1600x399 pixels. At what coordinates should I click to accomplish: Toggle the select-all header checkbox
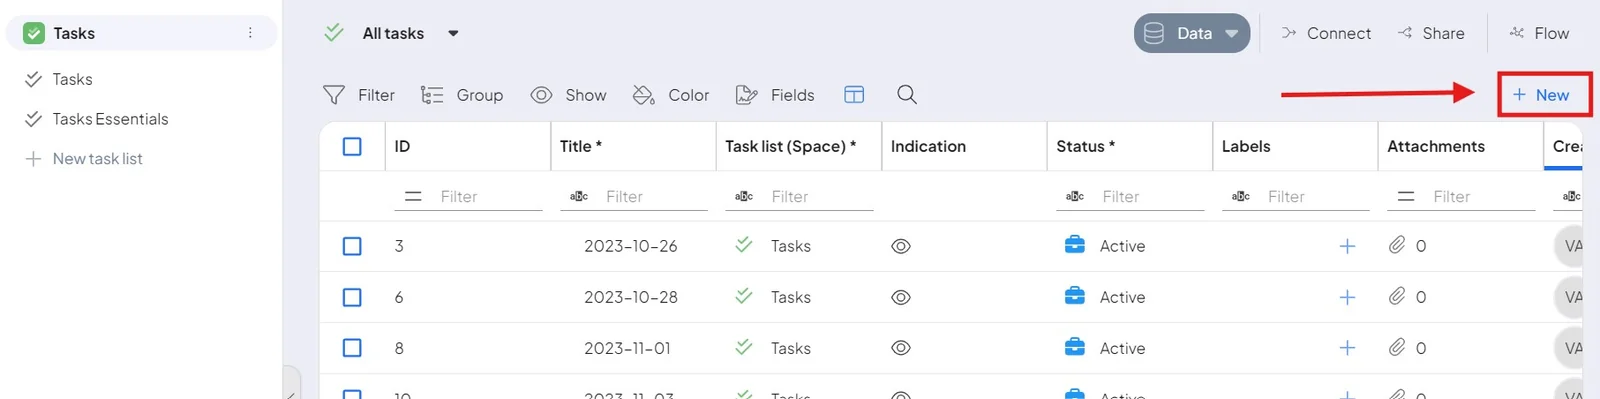tap(352, 146)
